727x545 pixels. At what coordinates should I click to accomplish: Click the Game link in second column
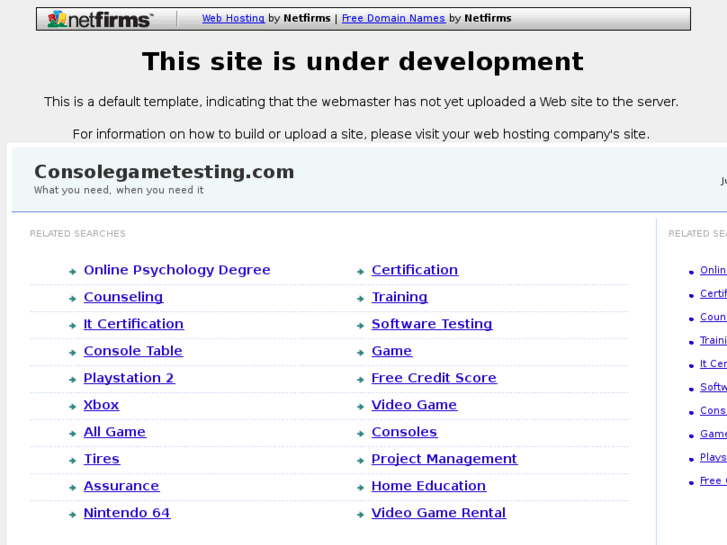pyautogui.click(x=392, y=351)
